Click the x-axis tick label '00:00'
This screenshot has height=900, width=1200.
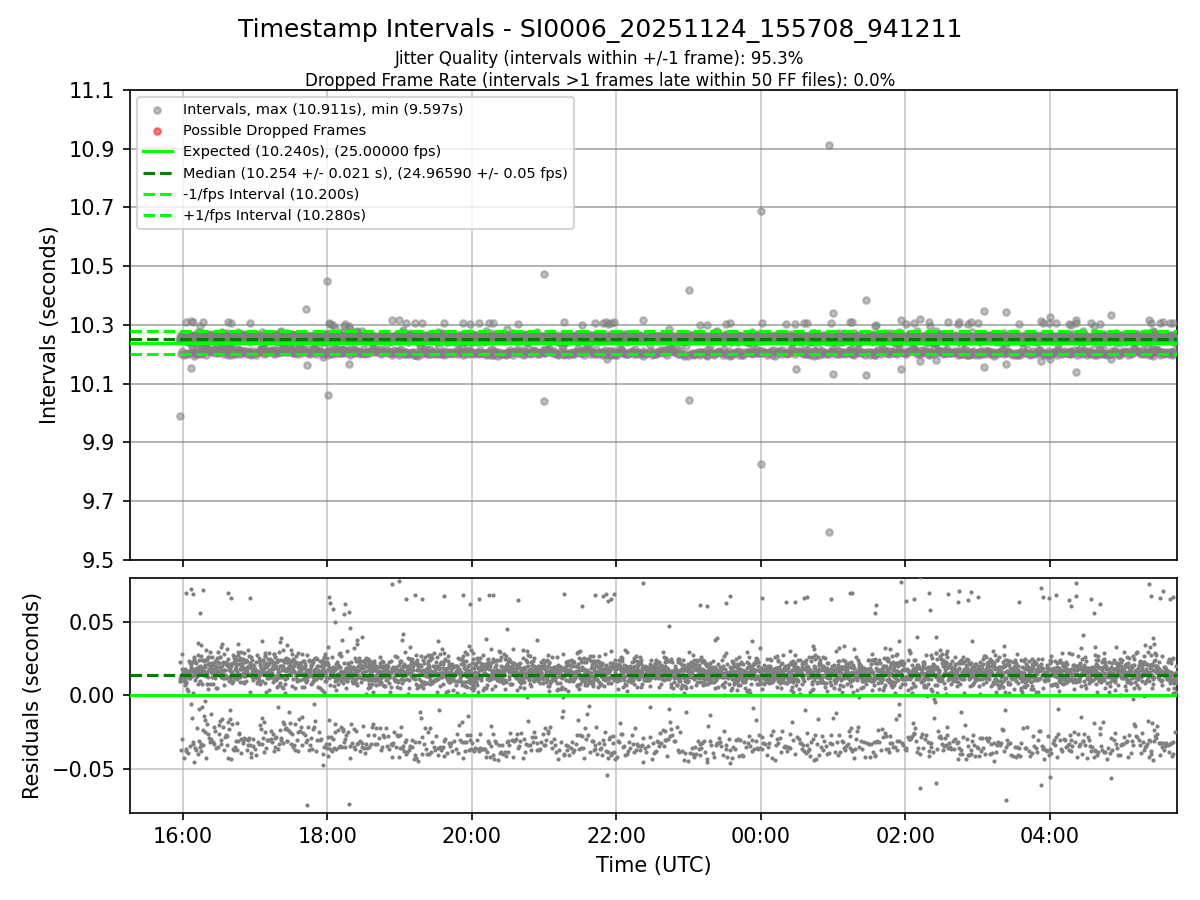(760, 834)
